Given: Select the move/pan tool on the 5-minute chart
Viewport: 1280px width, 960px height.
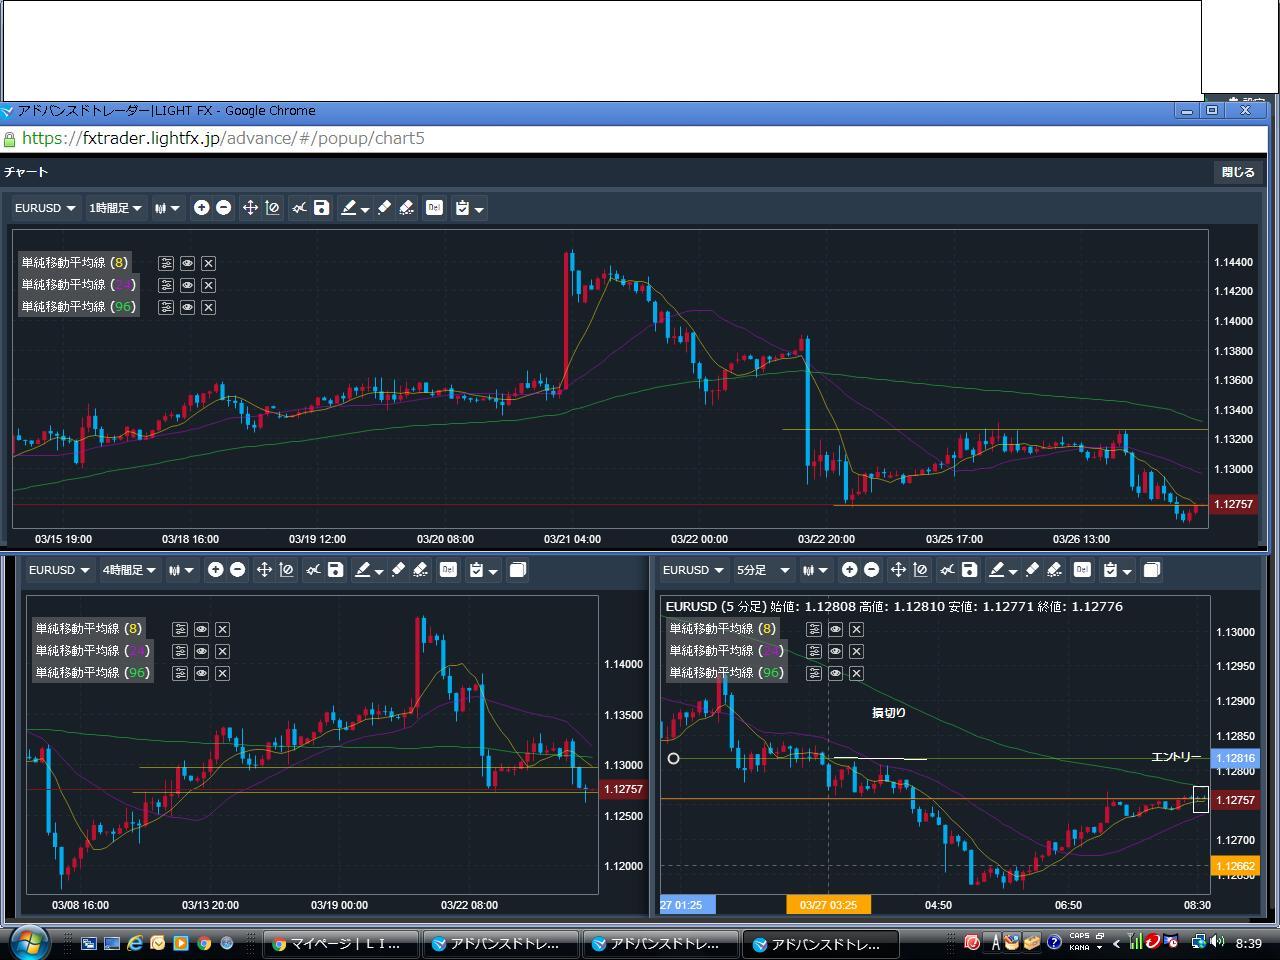Looking at the screenshot, I should point(898,570).
